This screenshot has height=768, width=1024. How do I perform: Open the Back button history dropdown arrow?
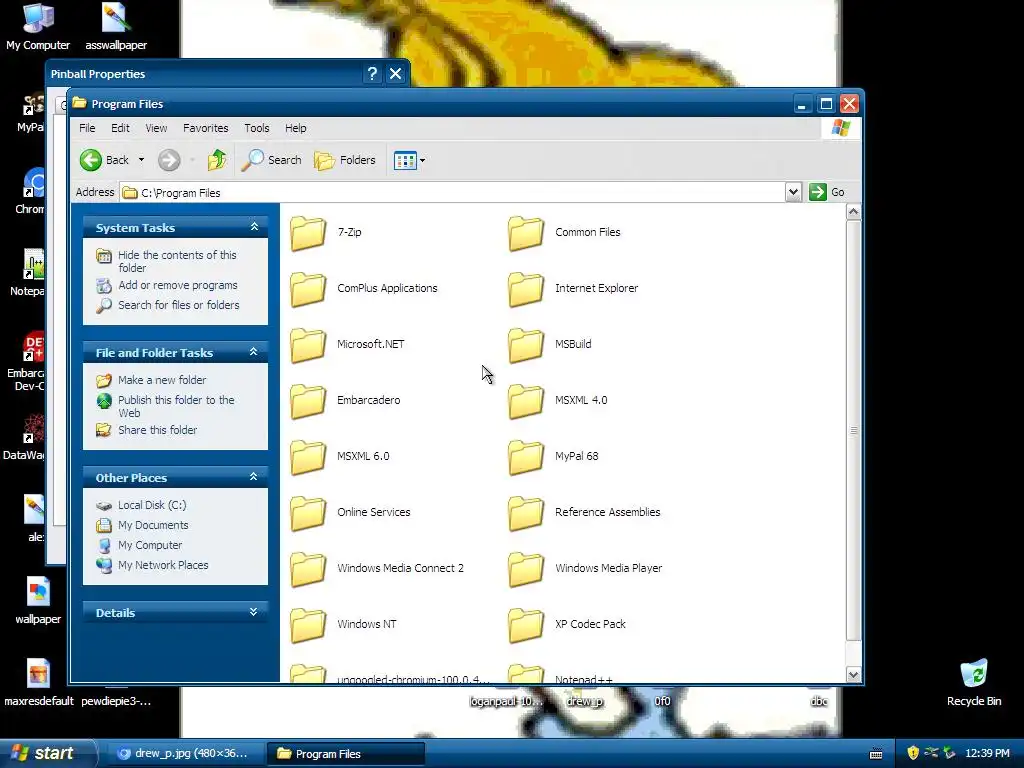(x=141, y=160)
